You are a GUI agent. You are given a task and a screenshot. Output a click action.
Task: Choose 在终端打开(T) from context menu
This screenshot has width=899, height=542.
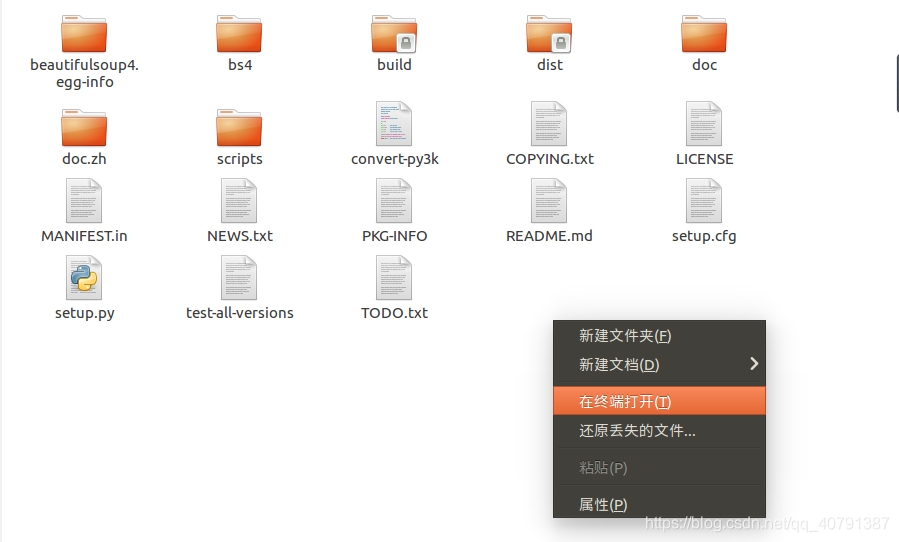click(x=659, y=401)
